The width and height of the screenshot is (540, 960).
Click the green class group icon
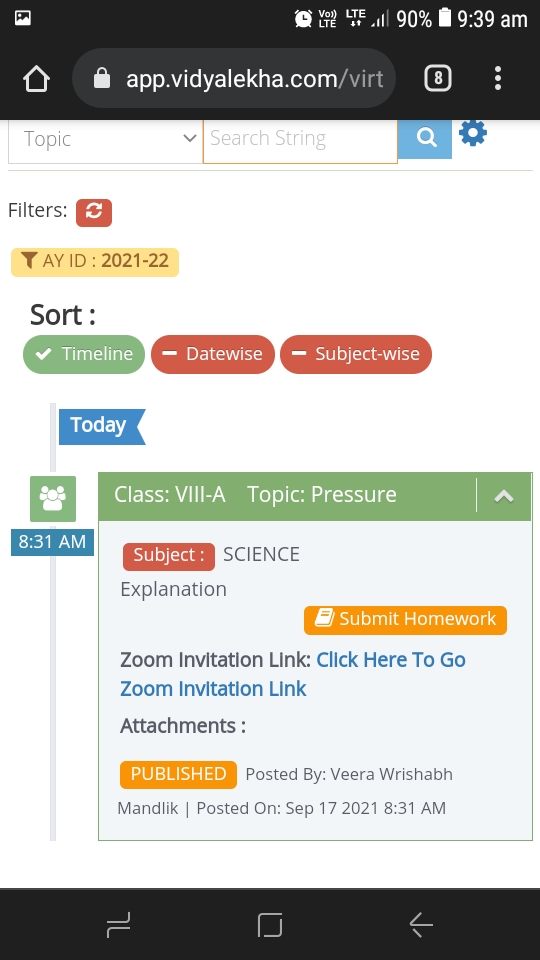coord(53,498)
